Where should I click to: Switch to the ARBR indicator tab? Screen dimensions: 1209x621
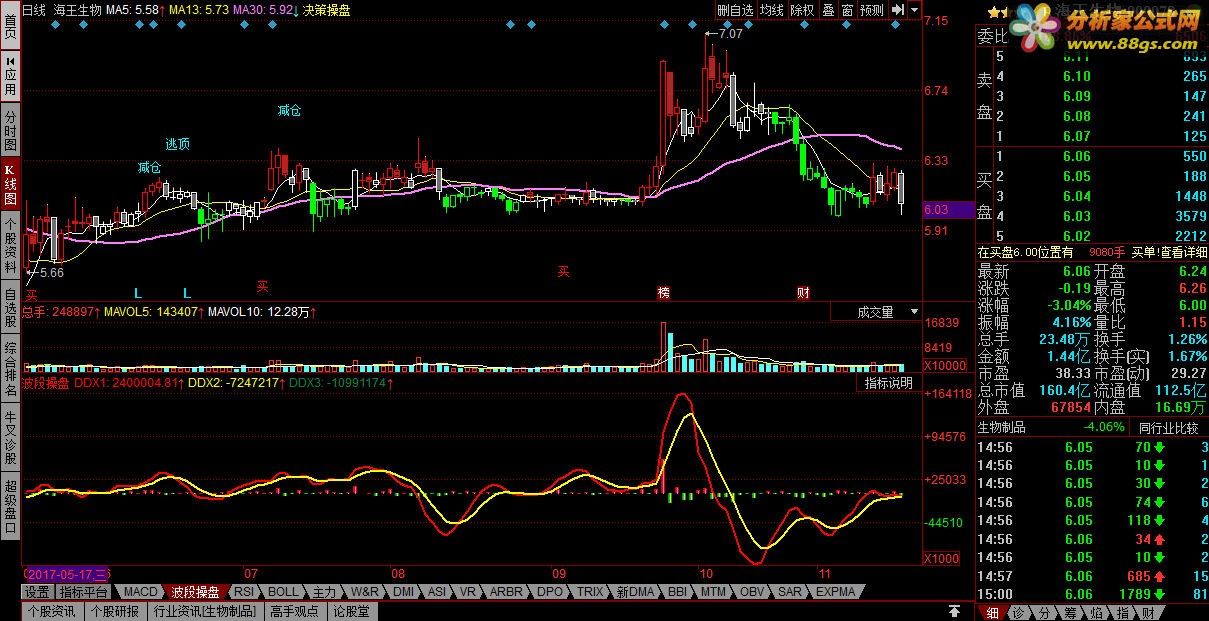tap(505, 592)
